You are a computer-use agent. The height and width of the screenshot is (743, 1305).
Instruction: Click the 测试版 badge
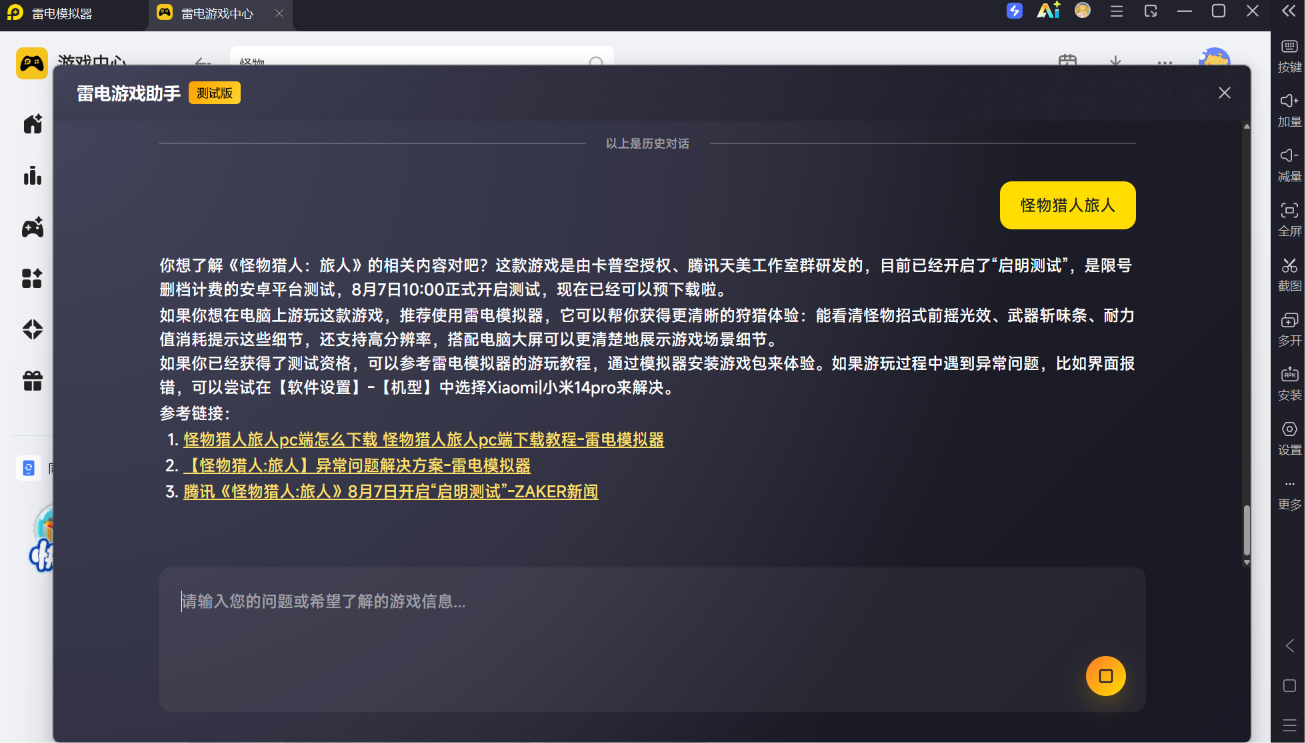215,93
